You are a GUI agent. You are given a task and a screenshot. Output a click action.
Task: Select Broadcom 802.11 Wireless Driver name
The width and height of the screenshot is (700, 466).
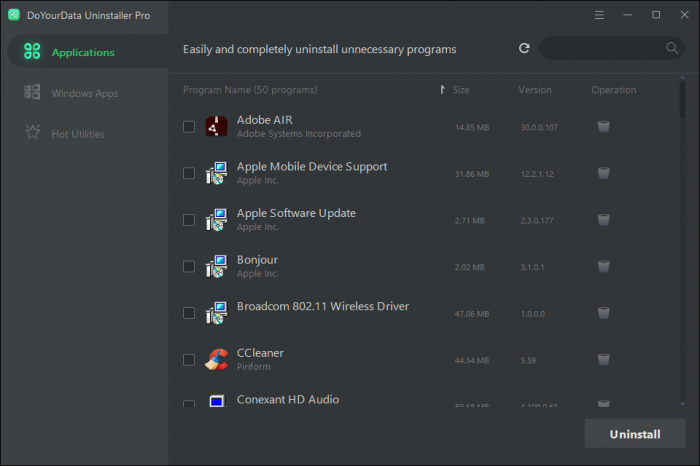click(x=323, y=306)
